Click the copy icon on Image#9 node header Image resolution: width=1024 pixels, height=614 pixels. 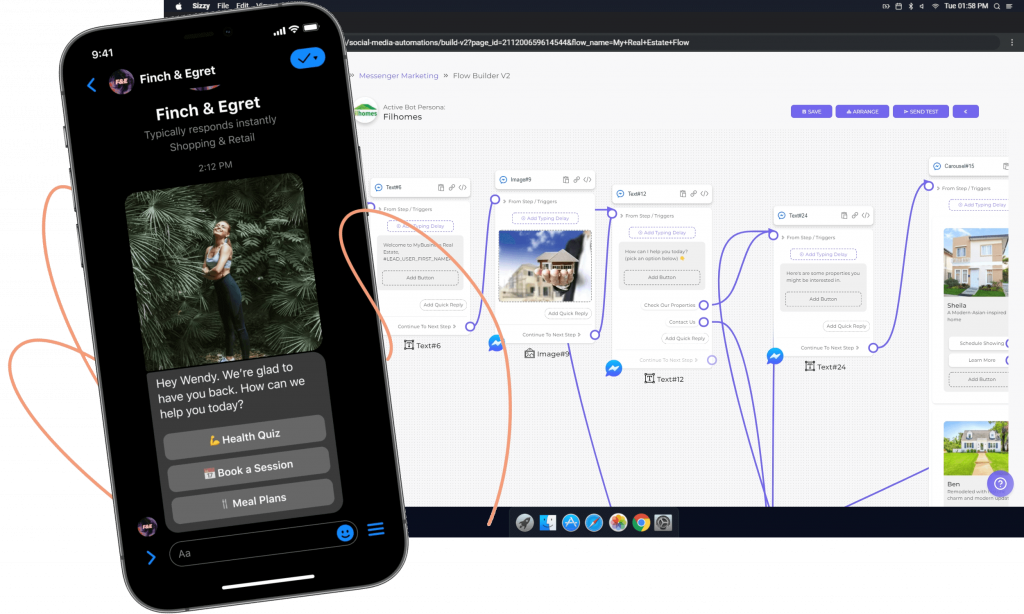click(566, 180)
